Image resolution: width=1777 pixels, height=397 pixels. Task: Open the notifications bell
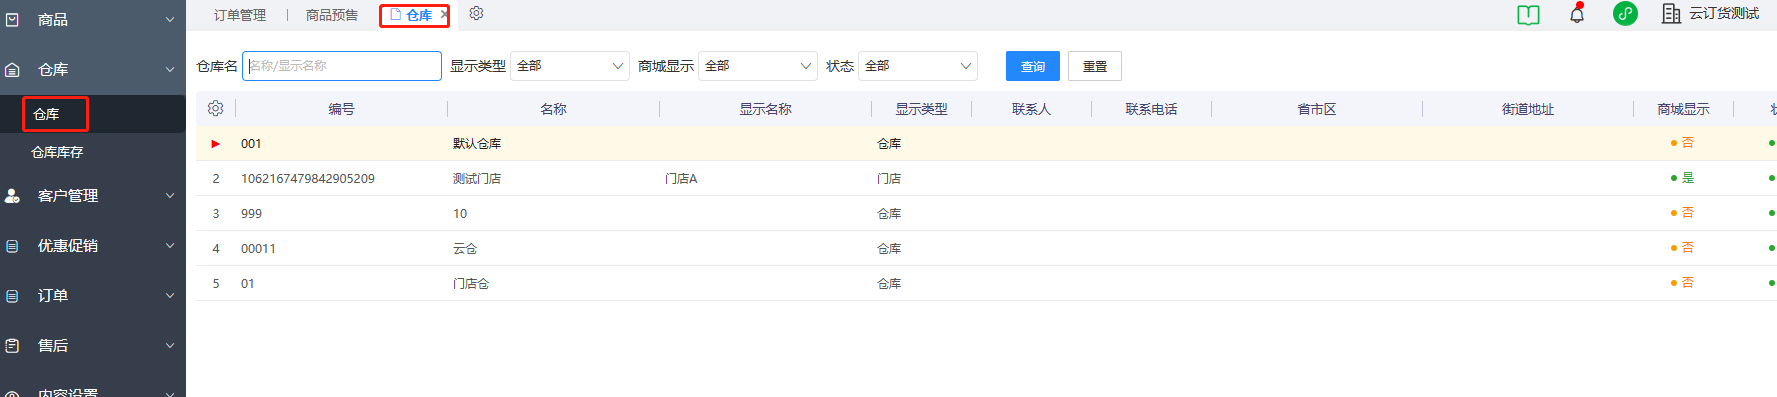coord(1577,14)
